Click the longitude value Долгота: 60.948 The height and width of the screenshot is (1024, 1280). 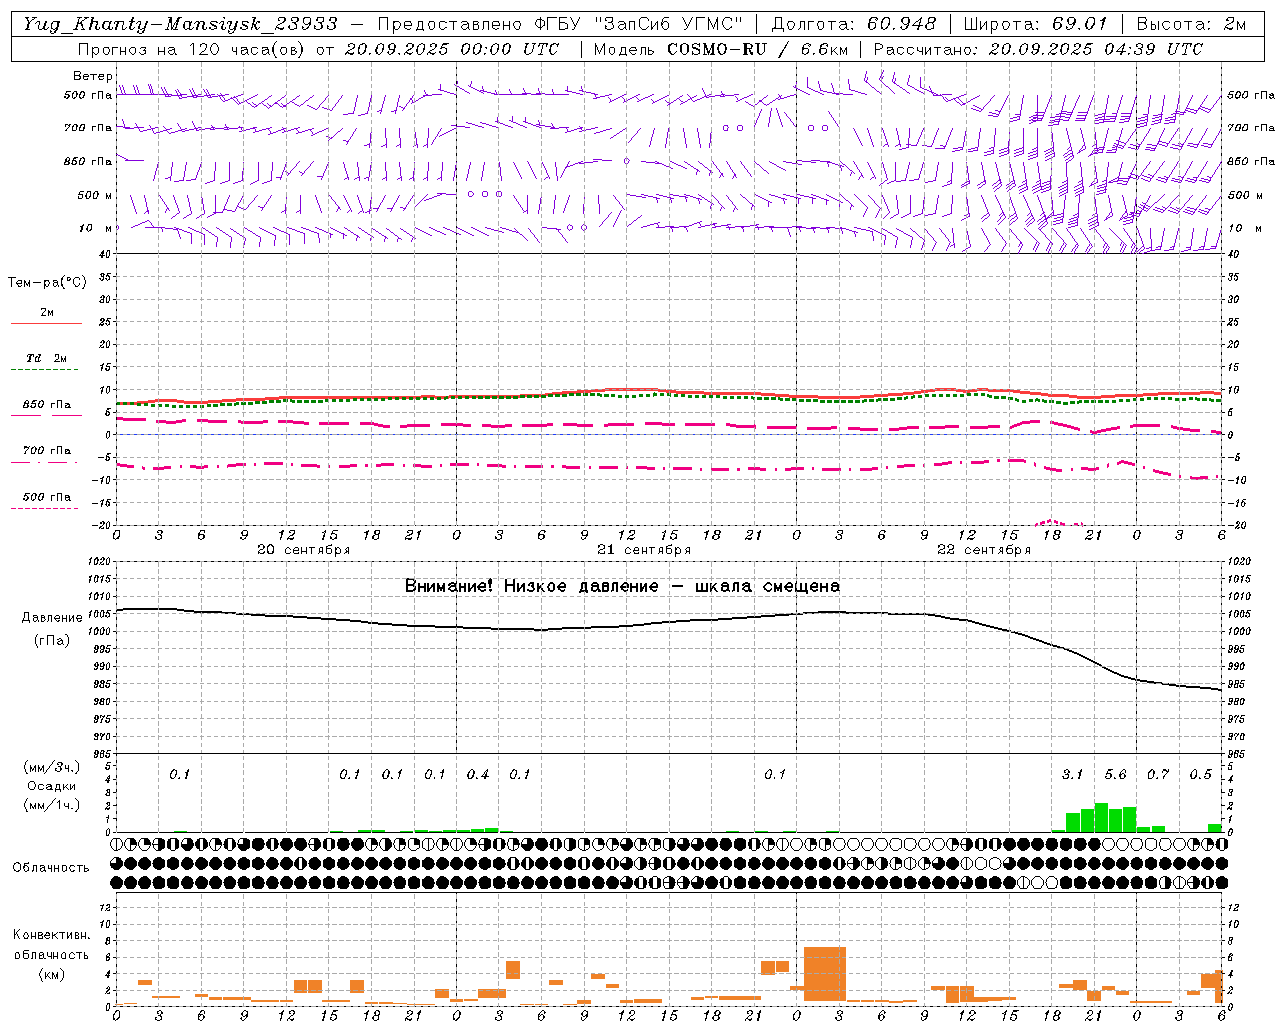point(854,24)
